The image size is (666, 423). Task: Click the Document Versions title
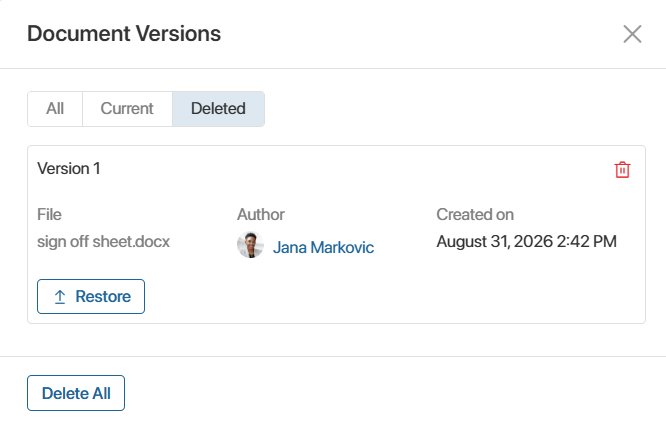coord(124,34)
